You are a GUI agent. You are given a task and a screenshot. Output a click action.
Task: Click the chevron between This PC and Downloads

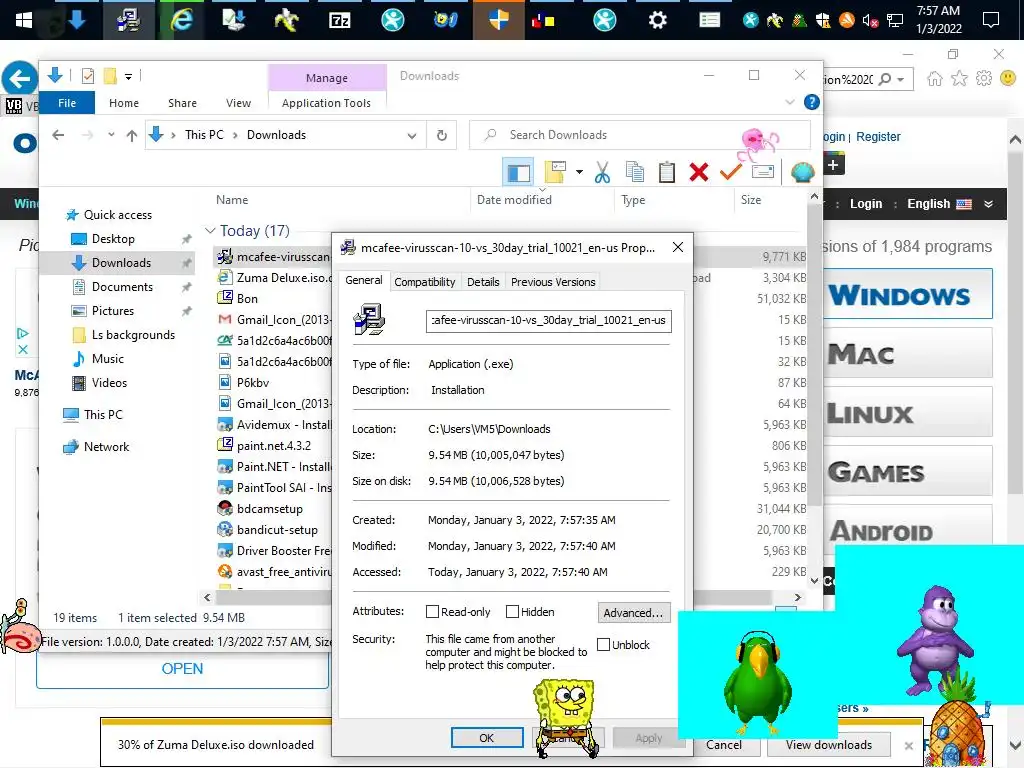point(235,135)
